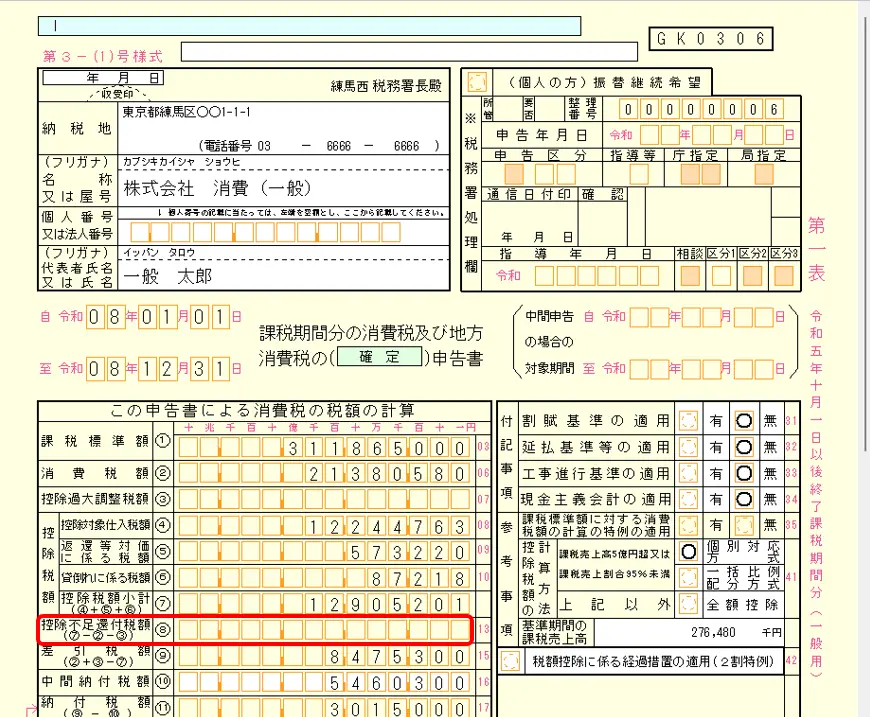Click the white field beside 第3-(1)号様式
Image resolution: width=870 pixels, height=717 pixels.
409,52
